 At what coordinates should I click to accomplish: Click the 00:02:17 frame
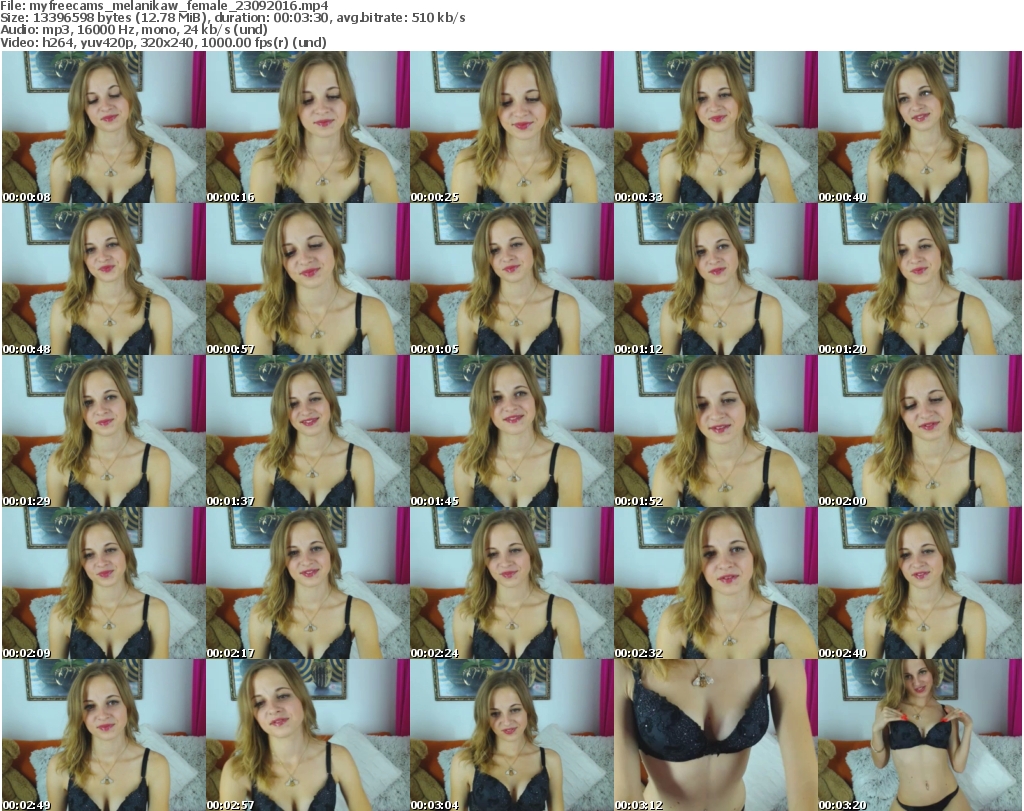[x=308, y=583]
